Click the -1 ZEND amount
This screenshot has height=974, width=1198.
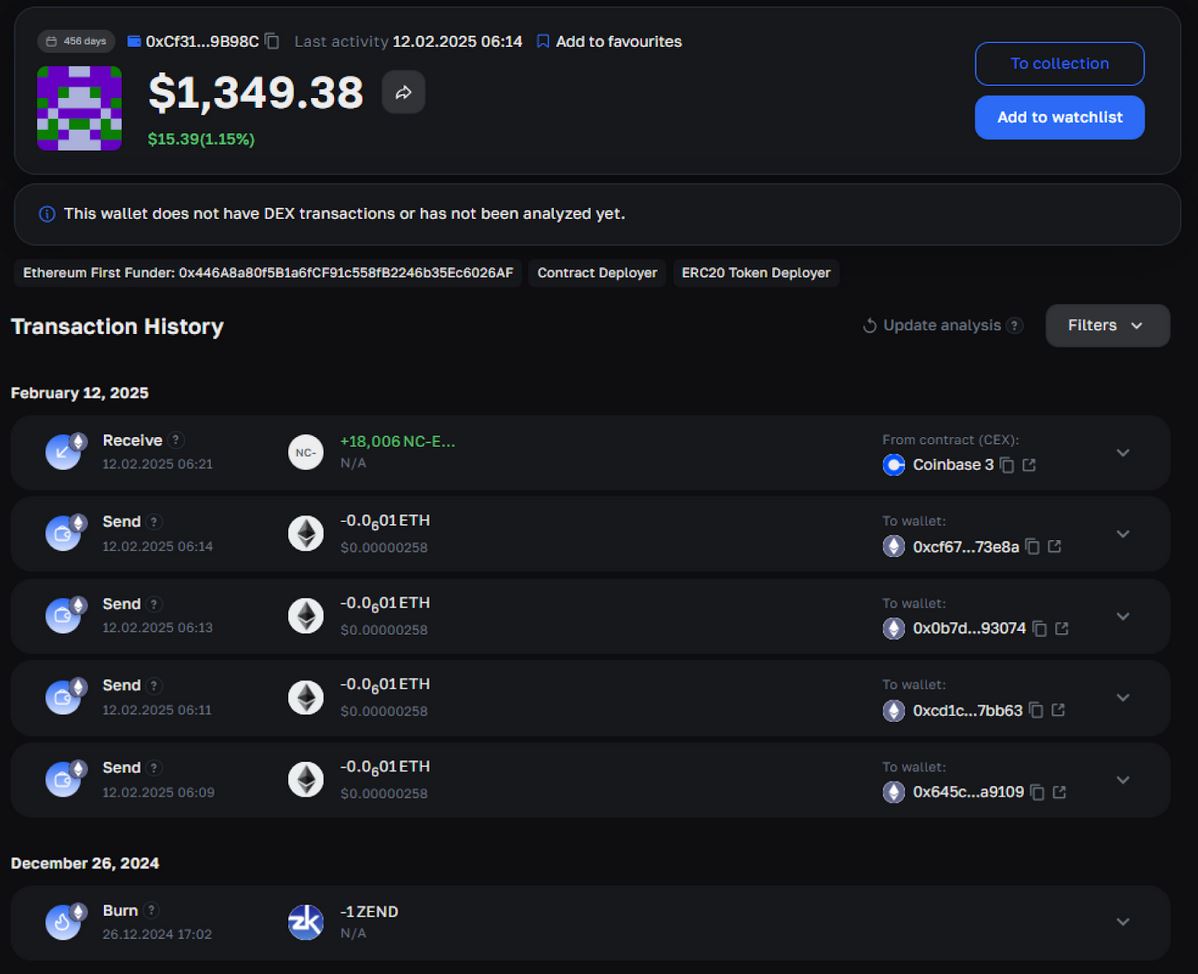click(x=369, y=911)
